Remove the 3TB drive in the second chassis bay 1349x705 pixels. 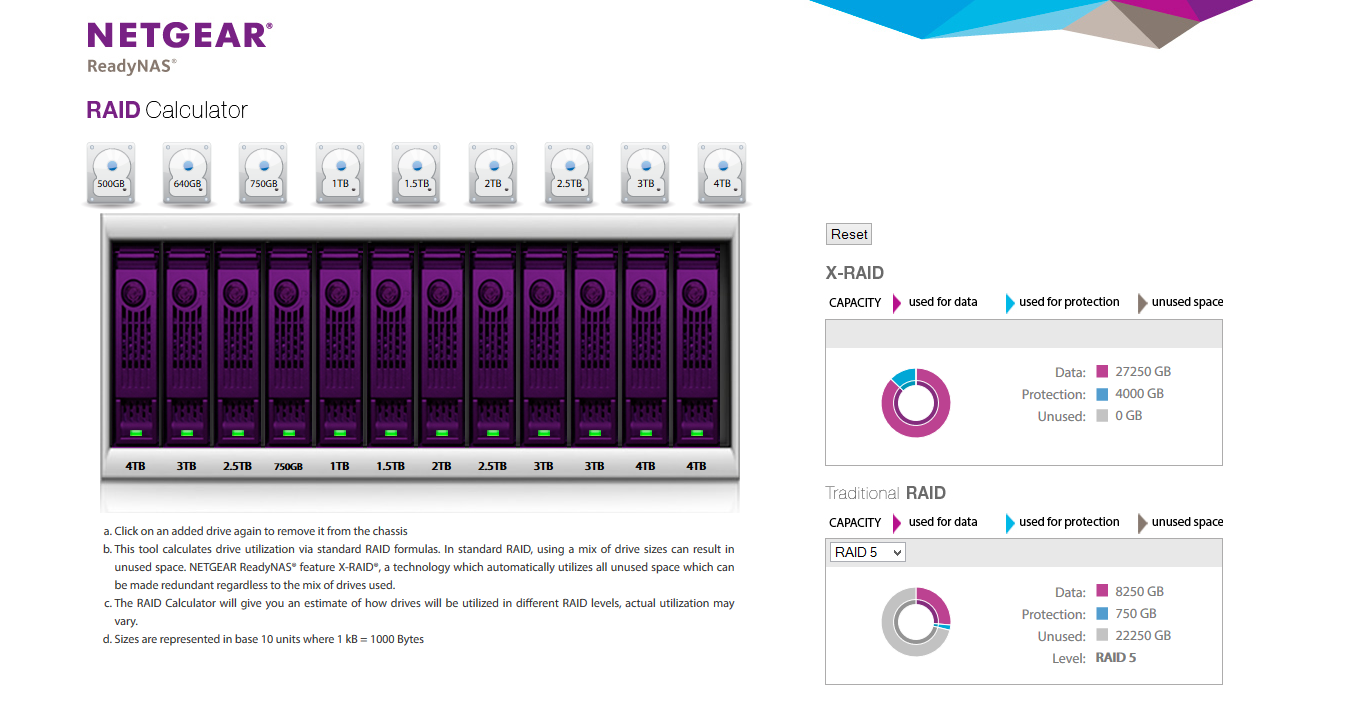click(x=187, y=345)
